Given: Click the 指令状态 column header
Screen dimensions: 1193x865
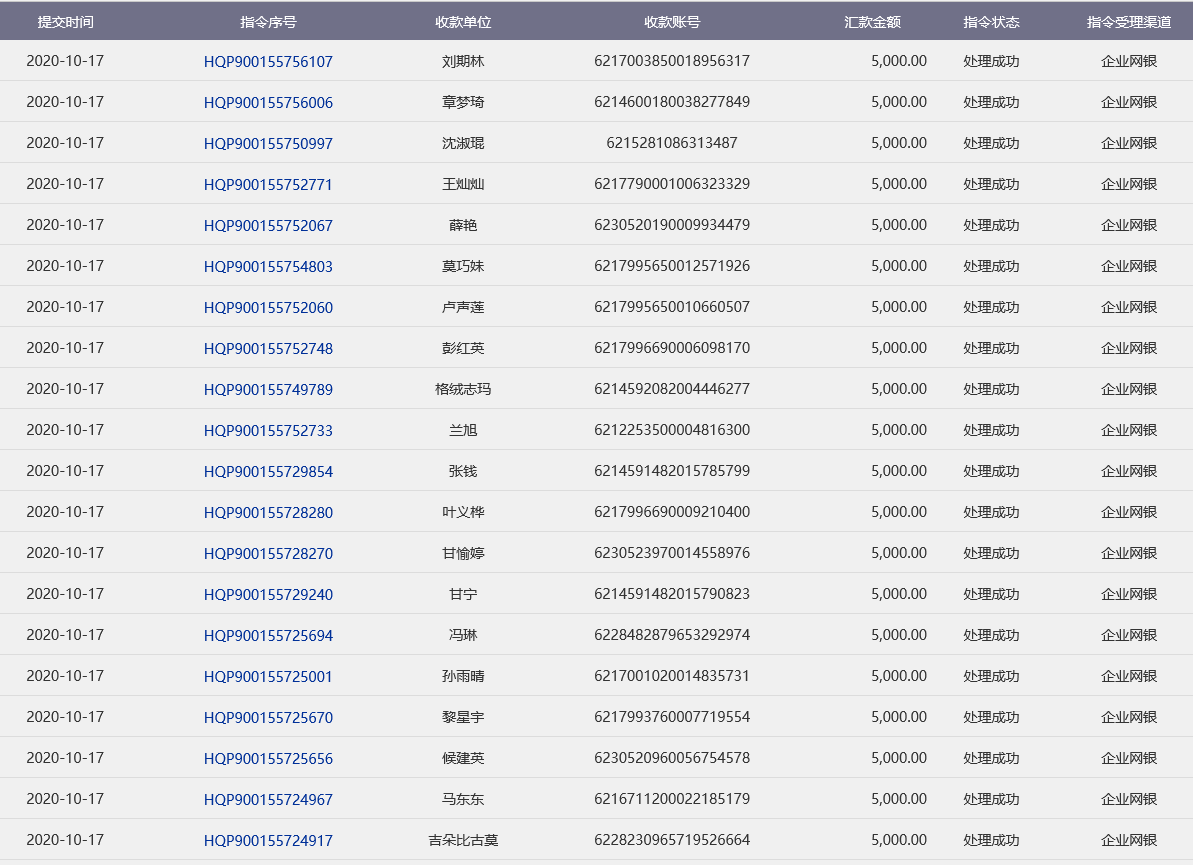Looking at the screenshot, I should pyautogui.click(x=991, y=22).
